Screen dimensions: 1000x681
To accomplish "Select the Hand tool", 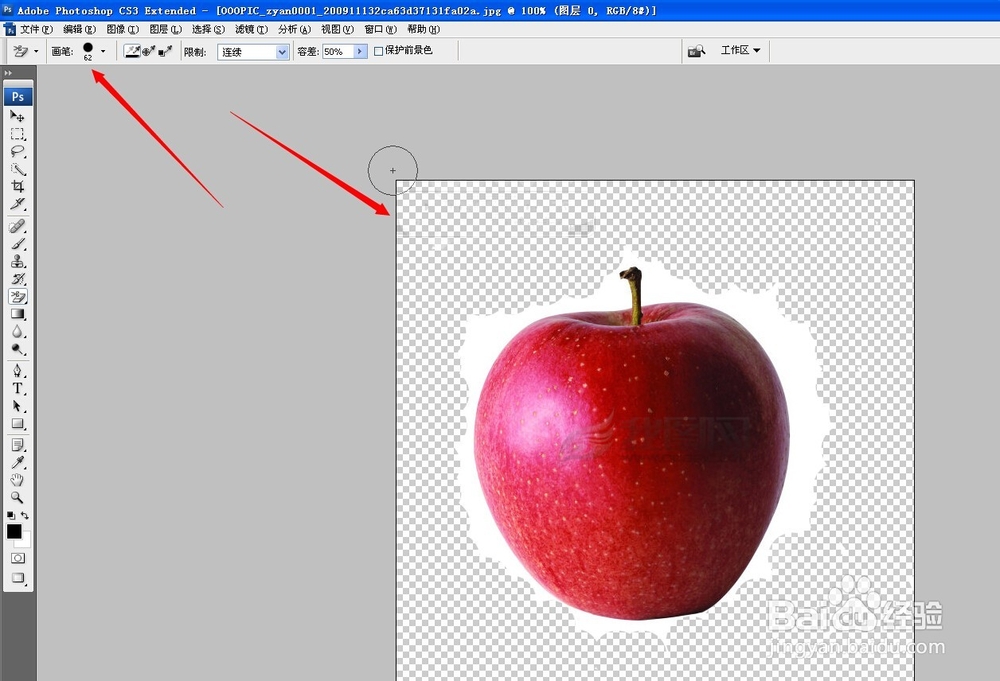I will click(17, 480).
